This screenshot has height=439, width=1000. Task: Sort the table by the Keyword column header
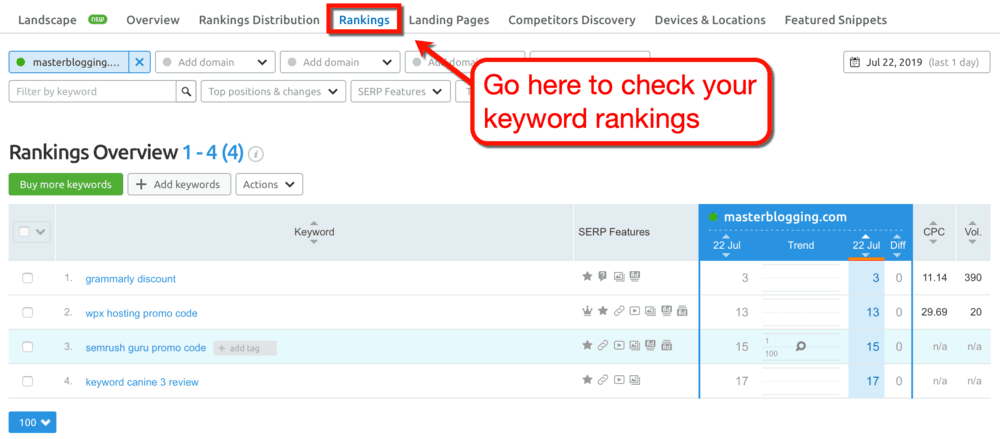pyautogui.click(x=314, y=232)
